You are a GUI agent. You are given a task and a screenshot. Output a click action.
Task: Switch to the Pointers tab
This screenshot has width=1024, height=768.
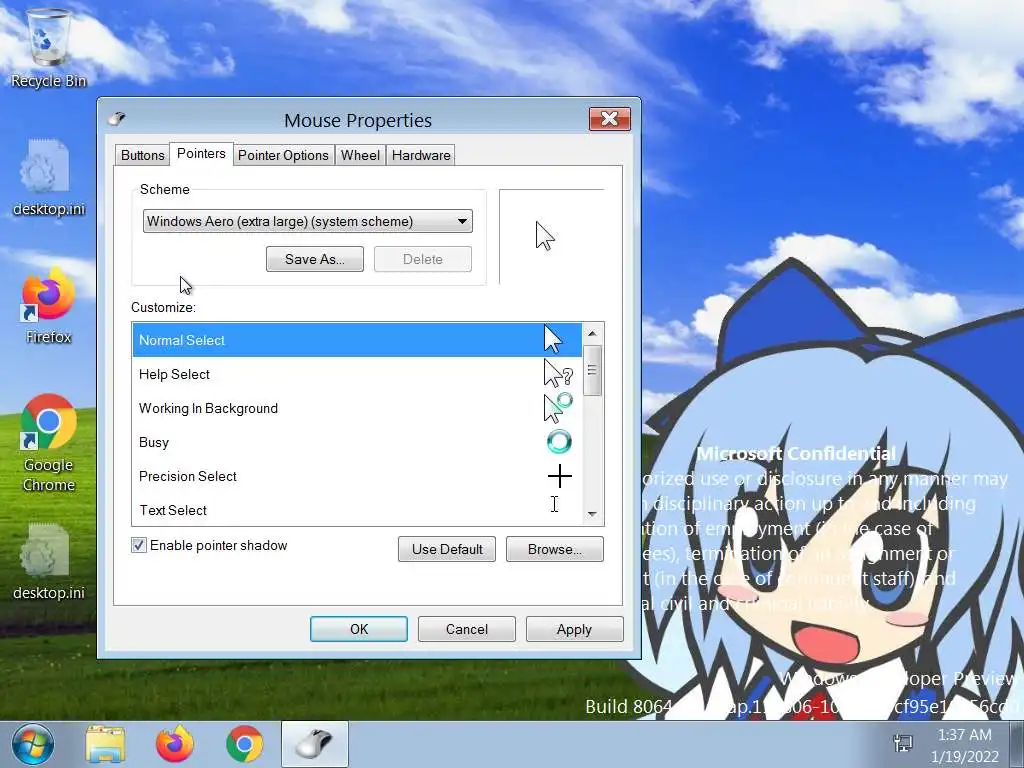click(201, 153)
